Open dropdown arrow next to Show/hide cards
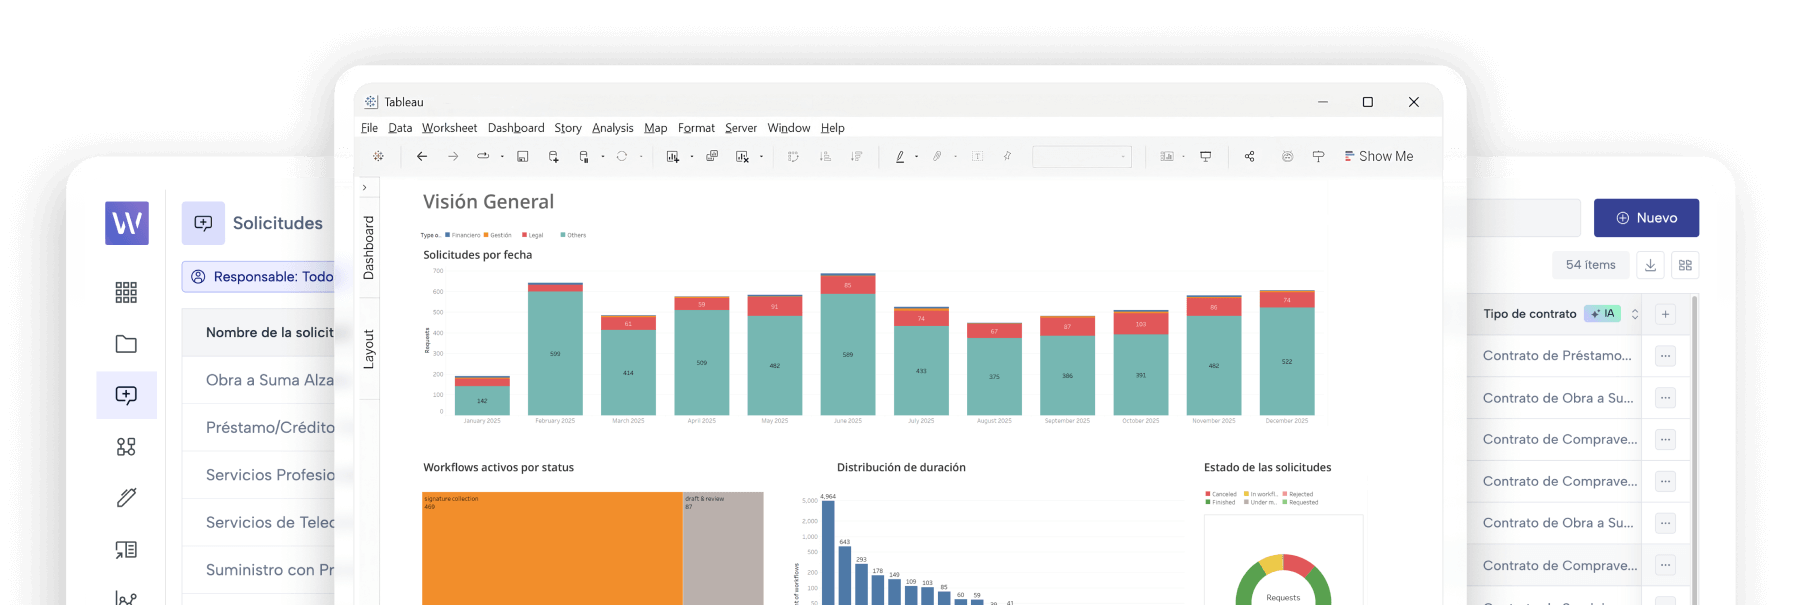 coord(1183,157)
